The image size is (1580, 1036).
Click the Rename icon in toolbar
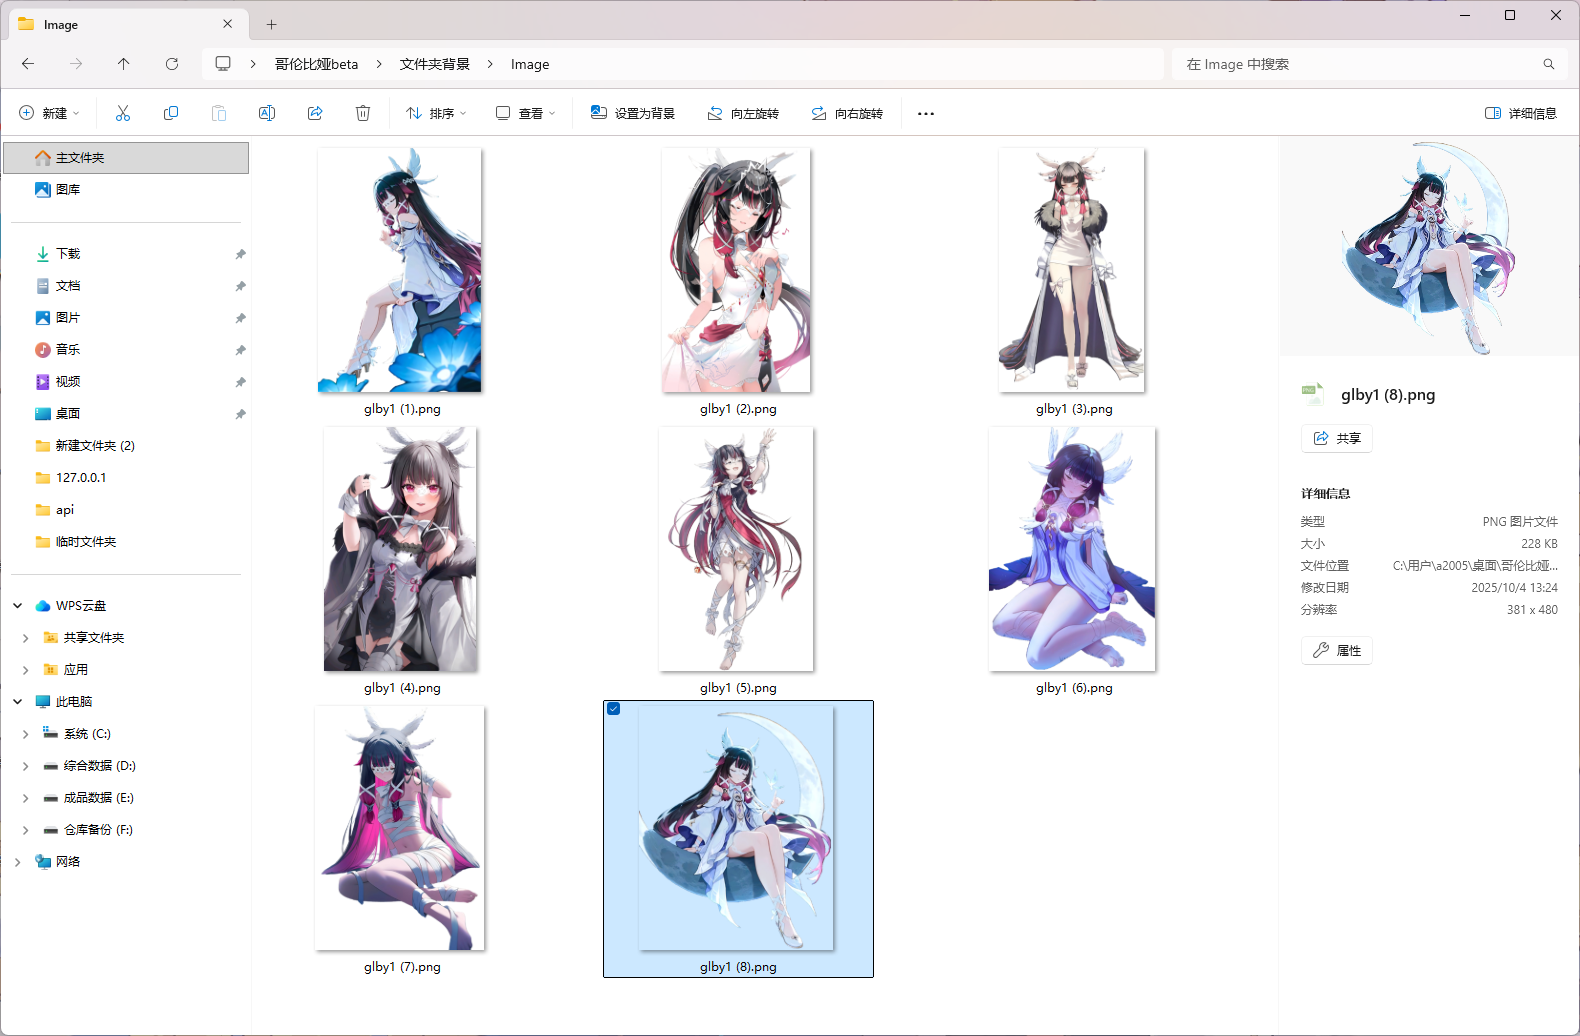pos(267,113)
